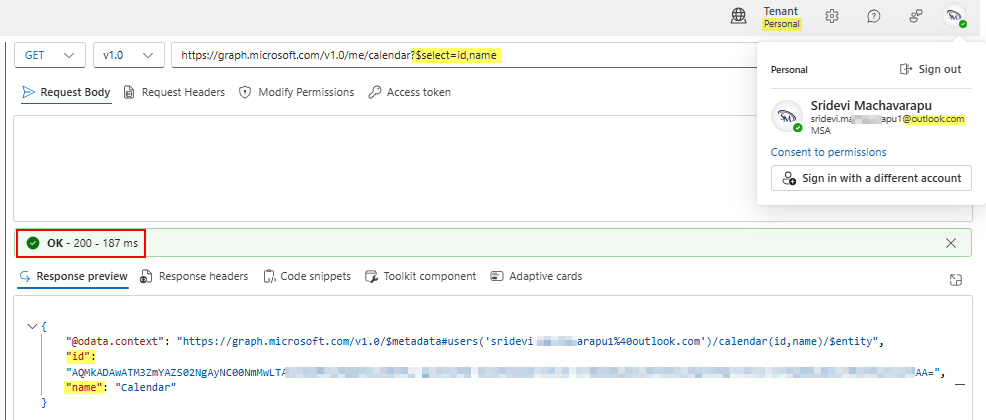986x420 pixels.
Task: Click the outlook.com email address
Action: [887, 119]
